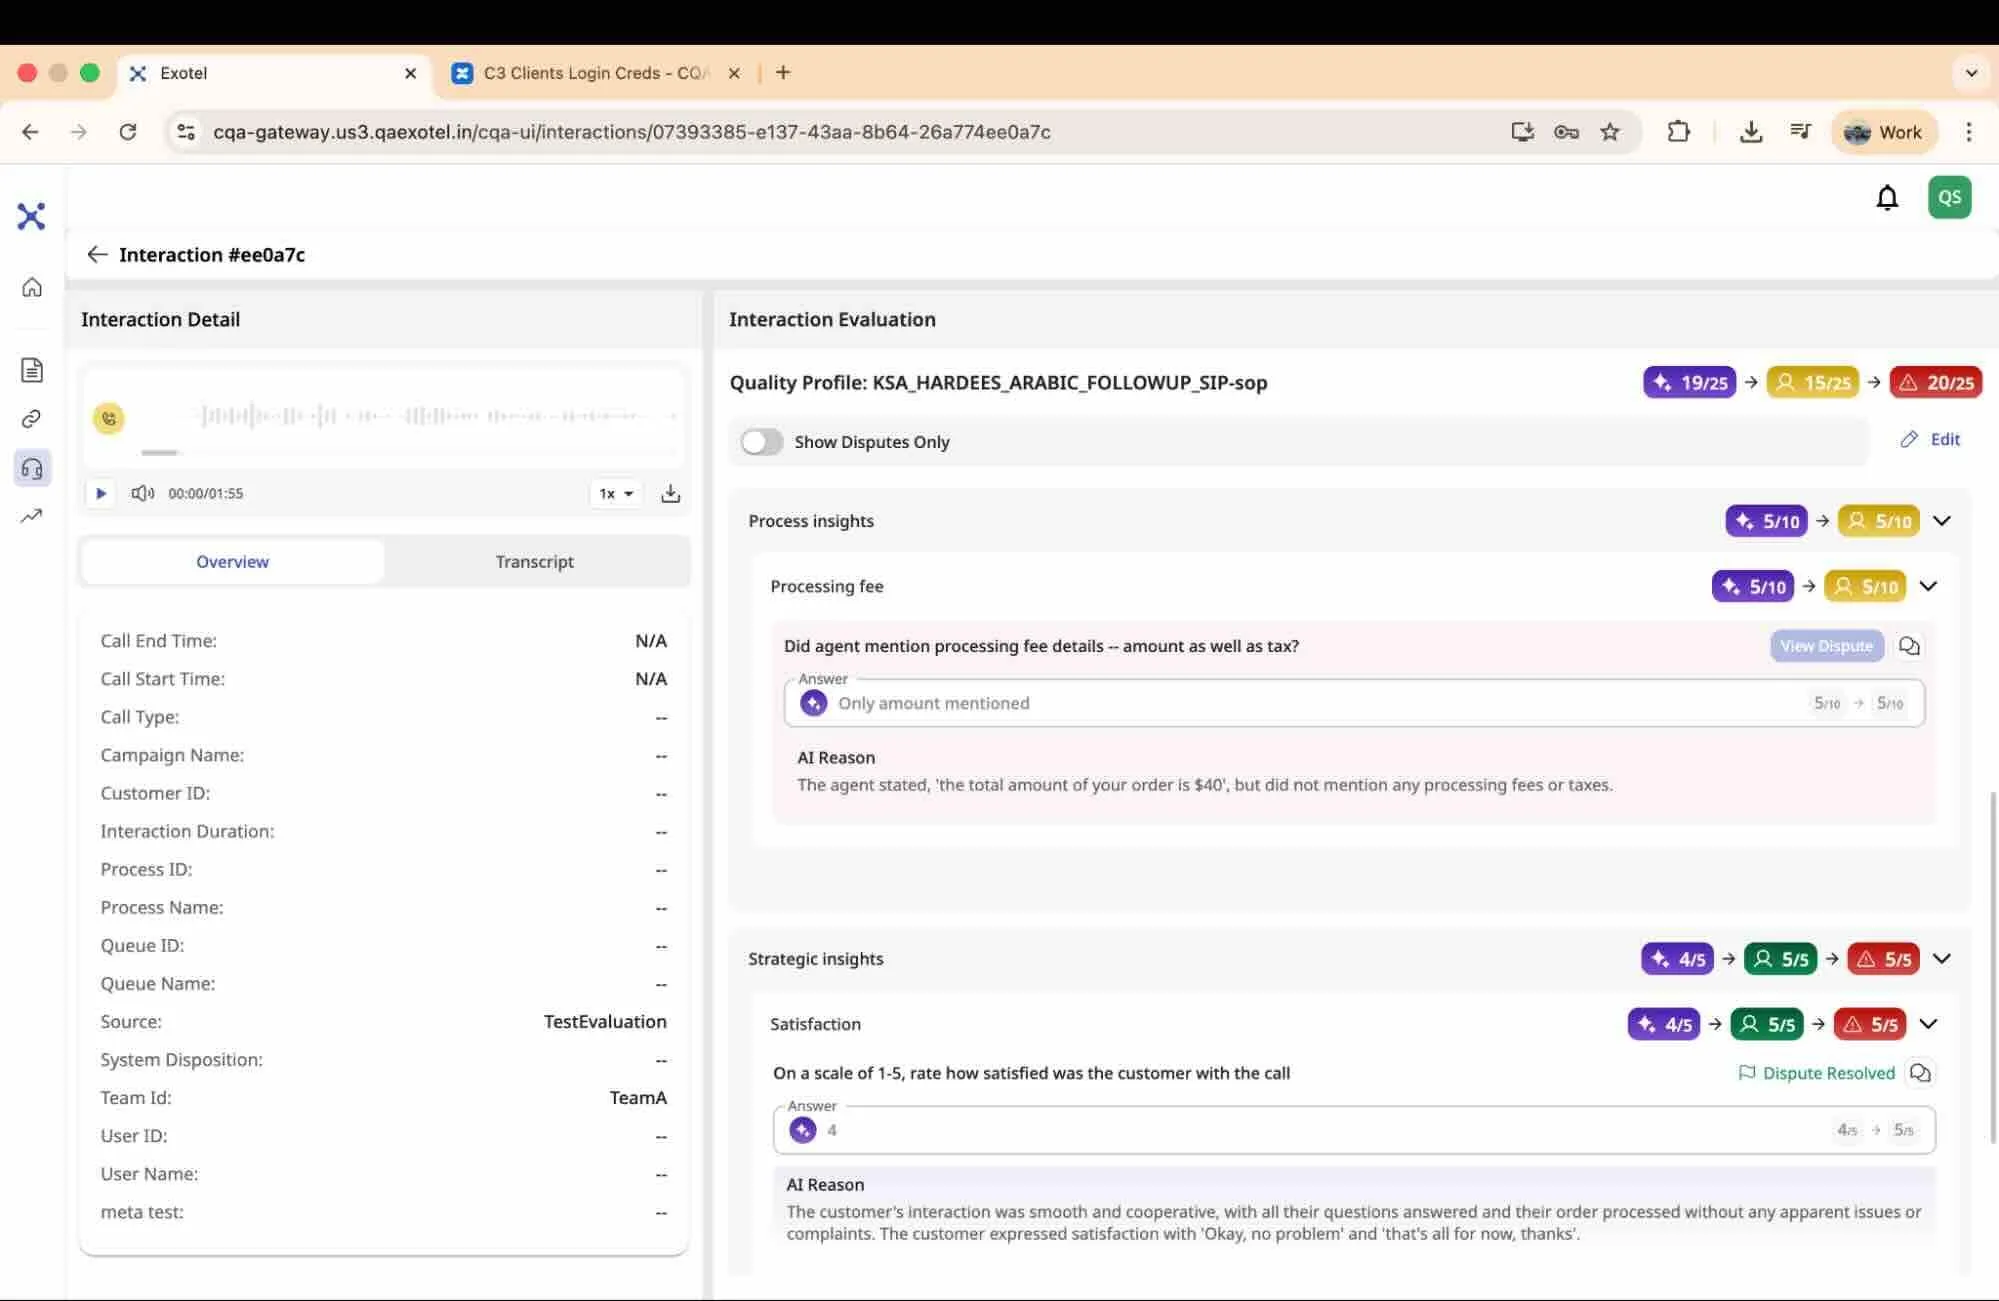Mute the audio player volume
1999x1301 pixels.
coord(143,493)
